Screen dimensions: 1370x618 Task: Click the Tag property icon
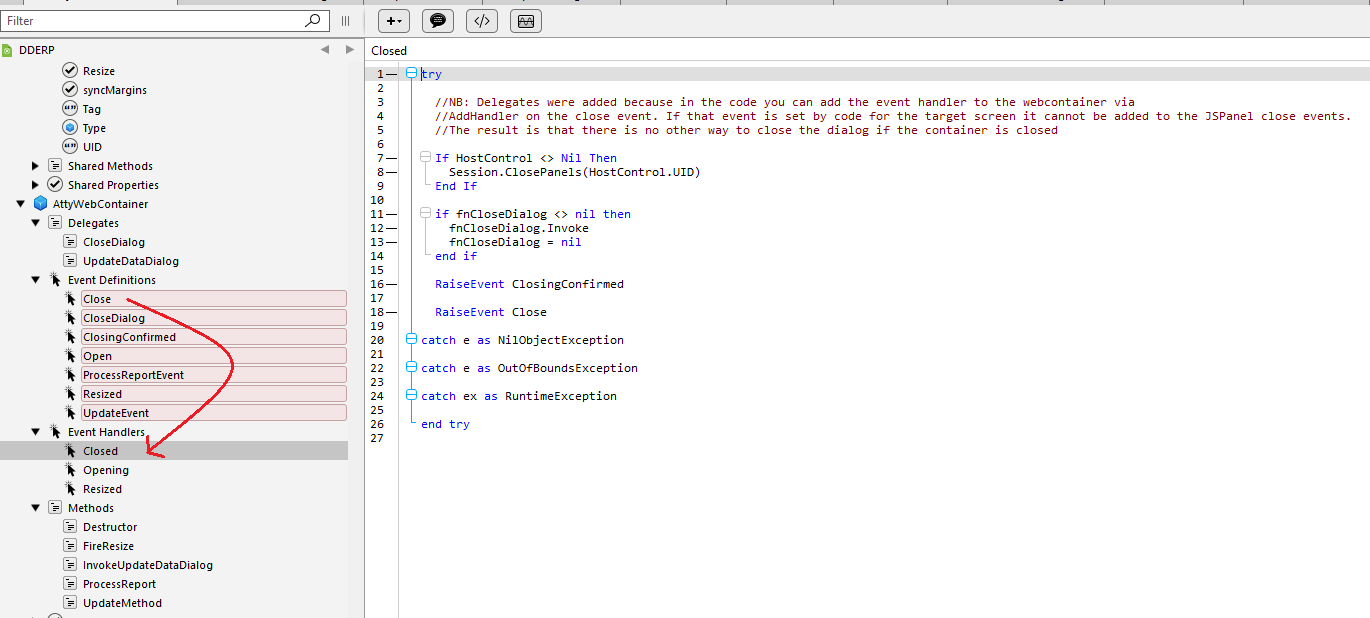70,109
